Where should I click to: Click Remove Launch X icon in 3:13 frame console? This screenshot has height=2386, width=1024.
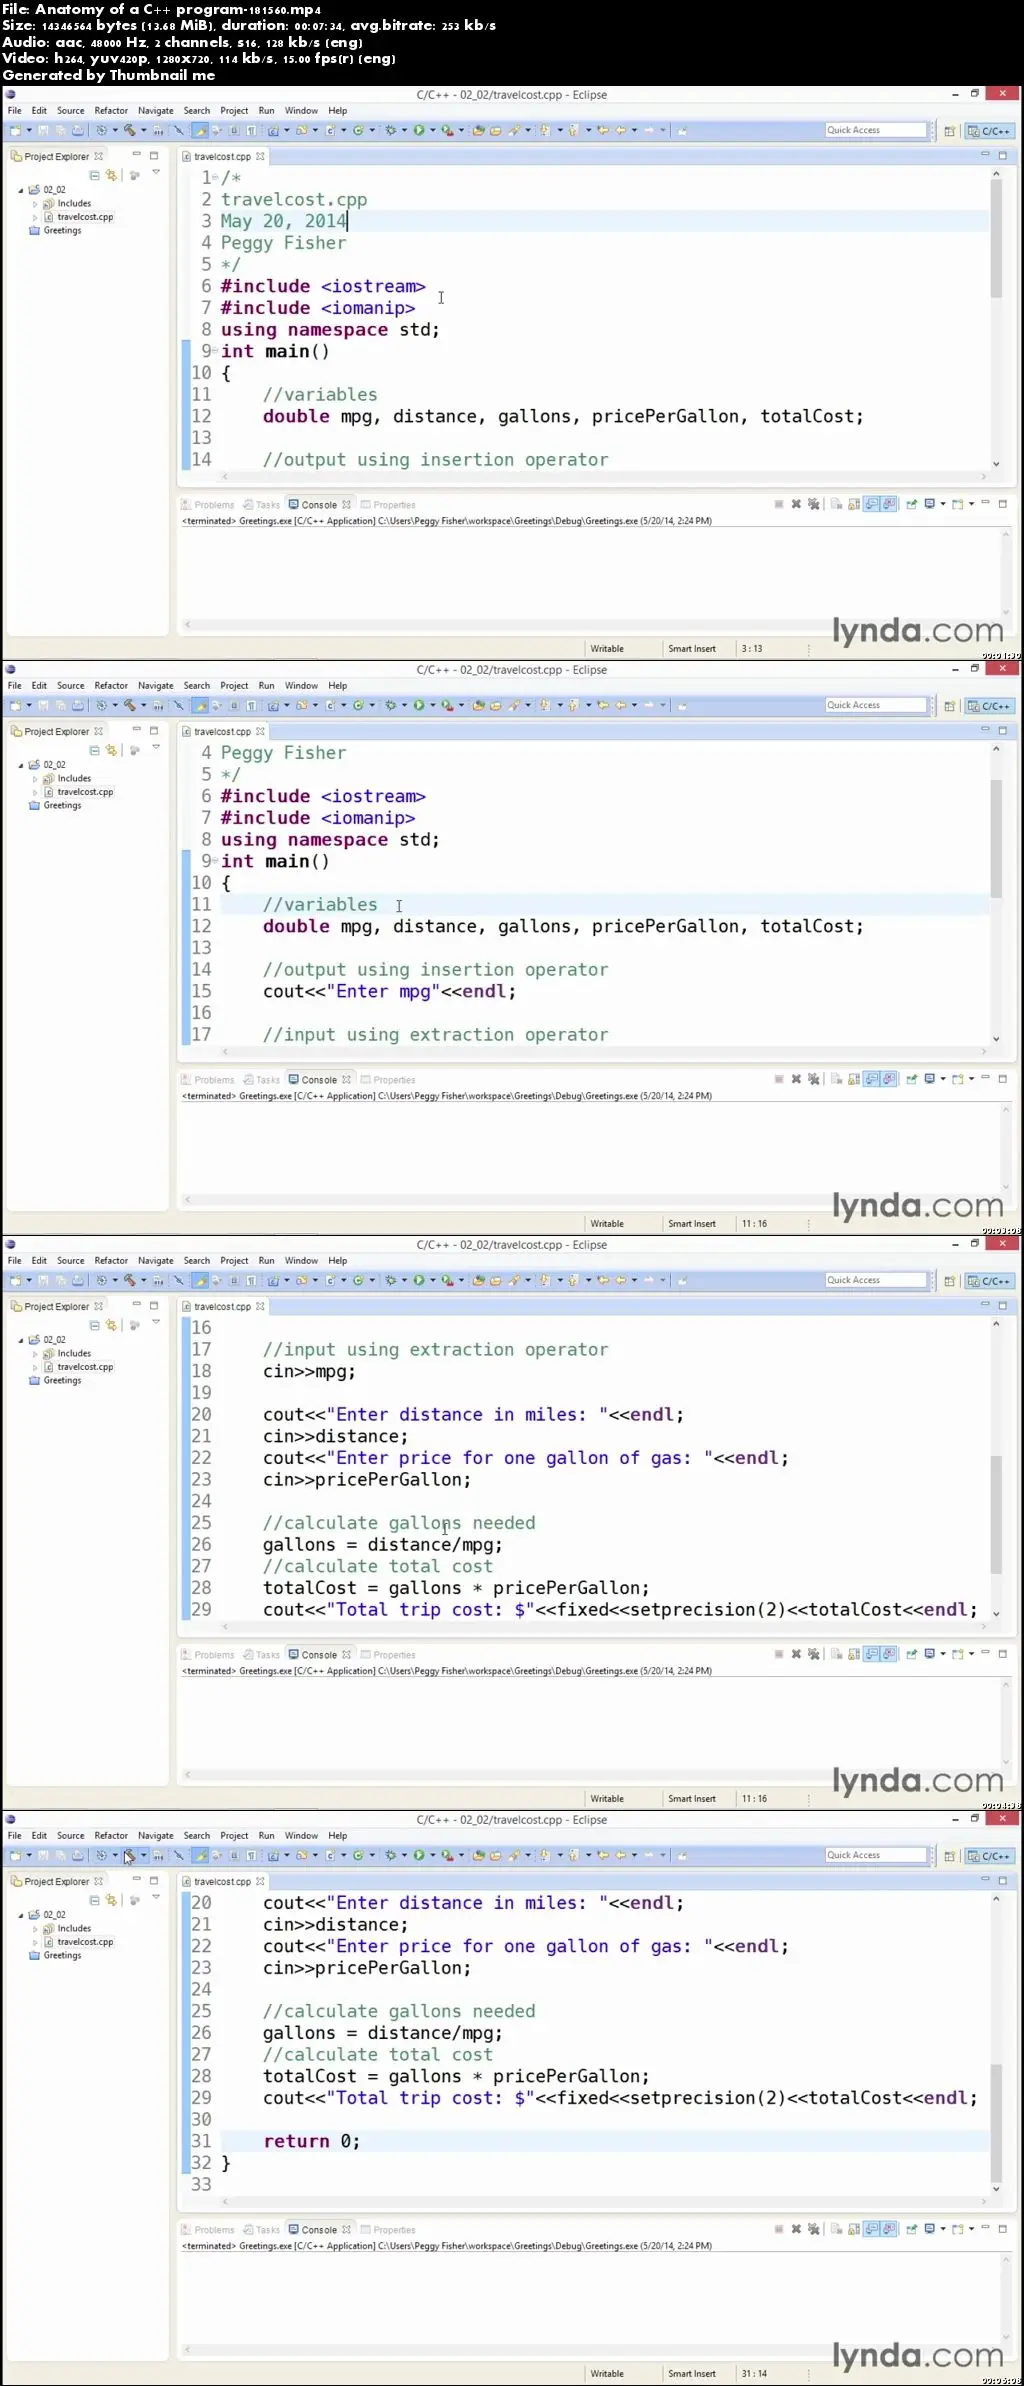796,504
